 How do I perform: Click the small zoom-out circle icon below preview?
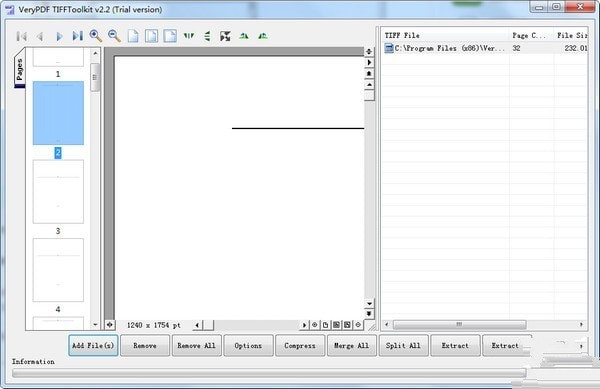[x=358, y=325]
